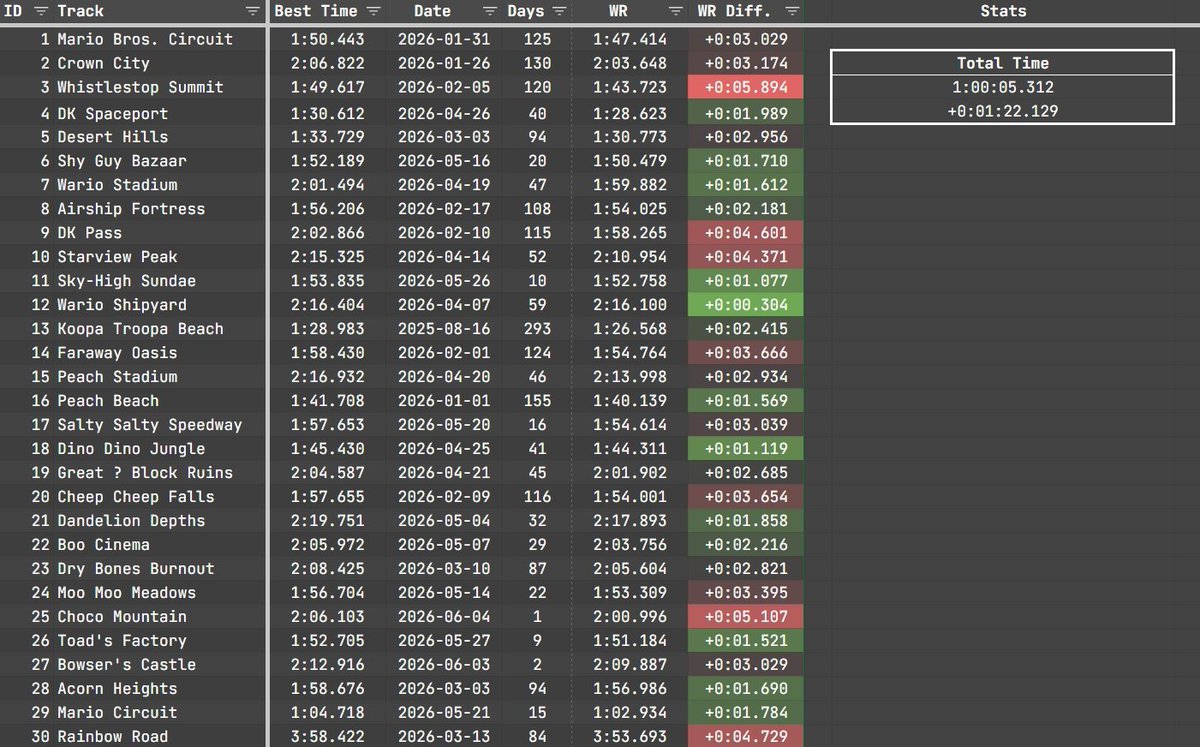Screen dimensions: 1200x747
Task: Select the Boo Cinema track cell
Action: 160,545
